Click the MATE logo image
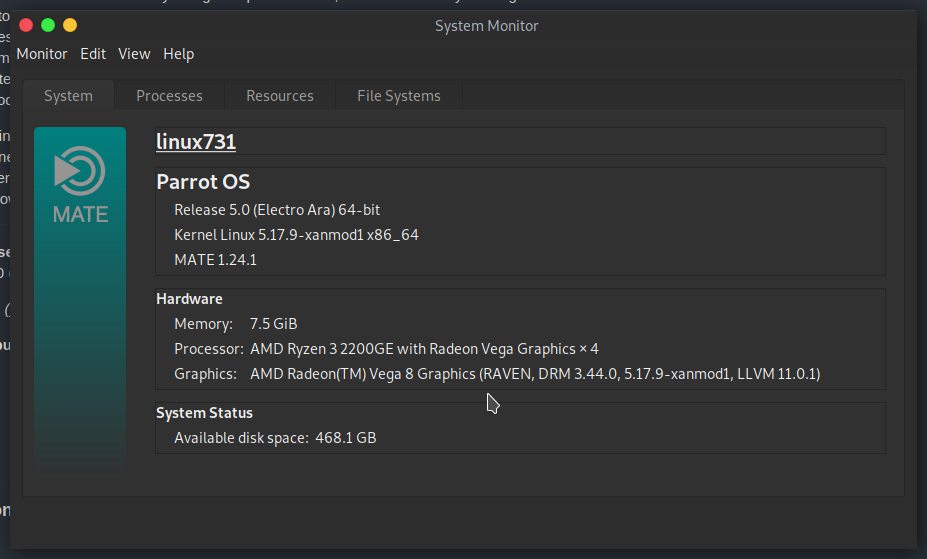This screenshot has height=559, width=927. pyautogui.click(x=80, y=298)
